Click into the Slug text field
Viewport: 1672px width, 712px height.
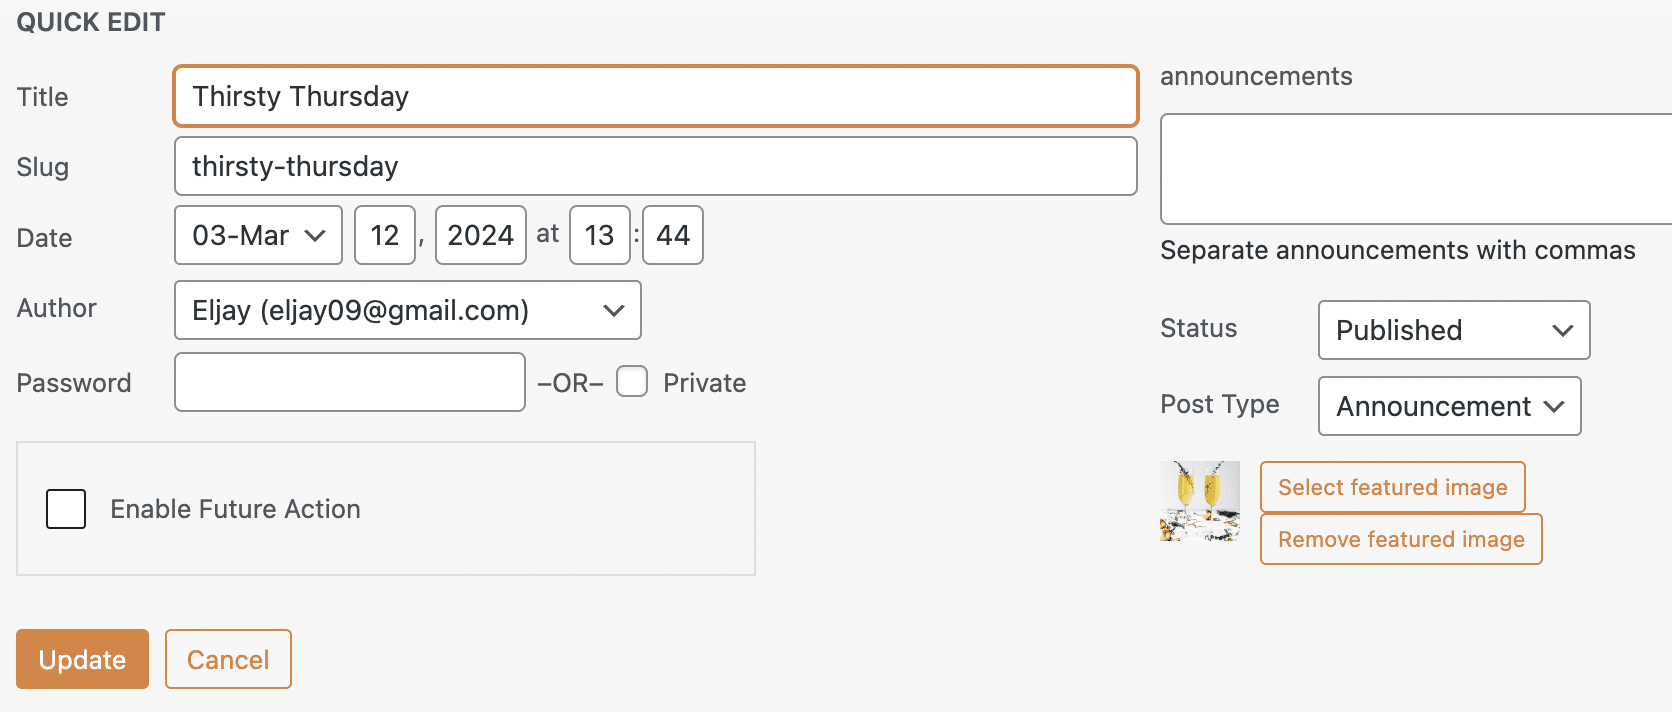click(x=656, y=166)
